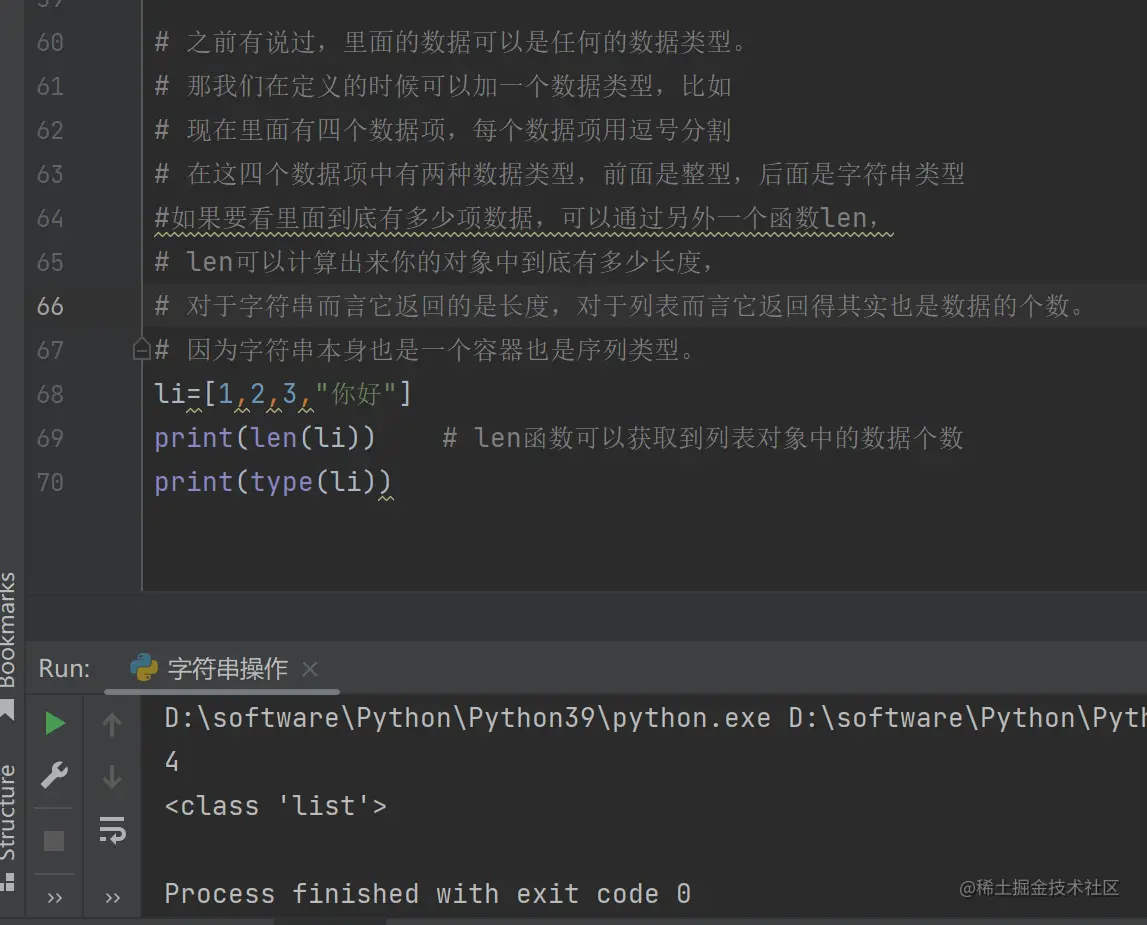
Task: Toggle soft-wrap in the Run console
Action: [112, 829]
